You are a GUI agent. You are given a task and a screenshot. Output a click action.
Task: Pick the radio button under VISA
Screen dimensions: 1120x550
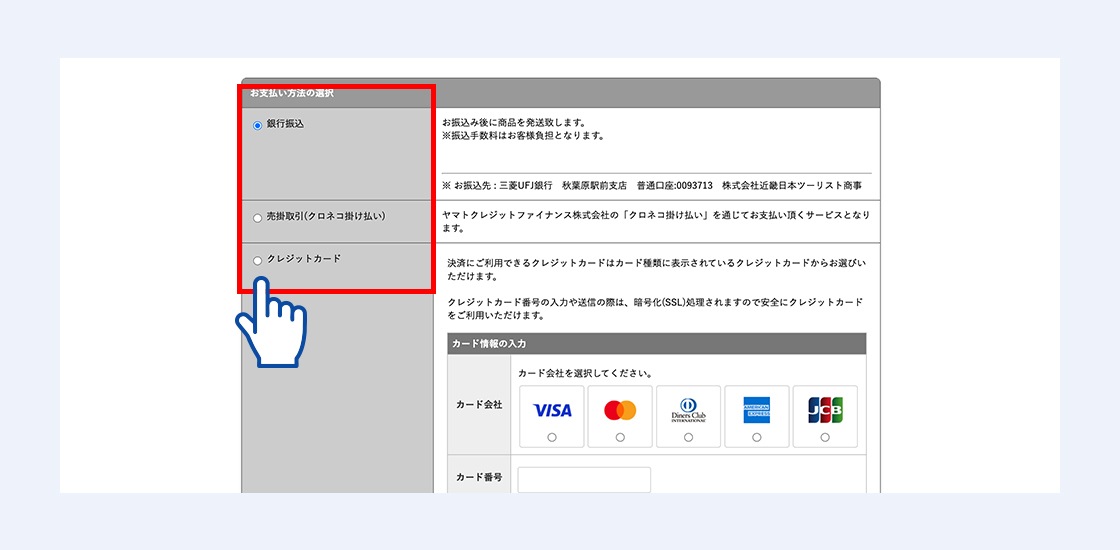(552, 437)
